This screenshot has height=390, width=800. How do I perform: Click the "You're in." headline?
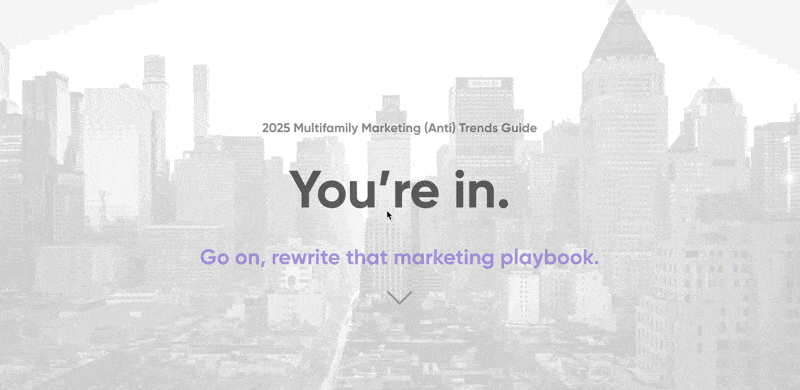pos(399,189)
